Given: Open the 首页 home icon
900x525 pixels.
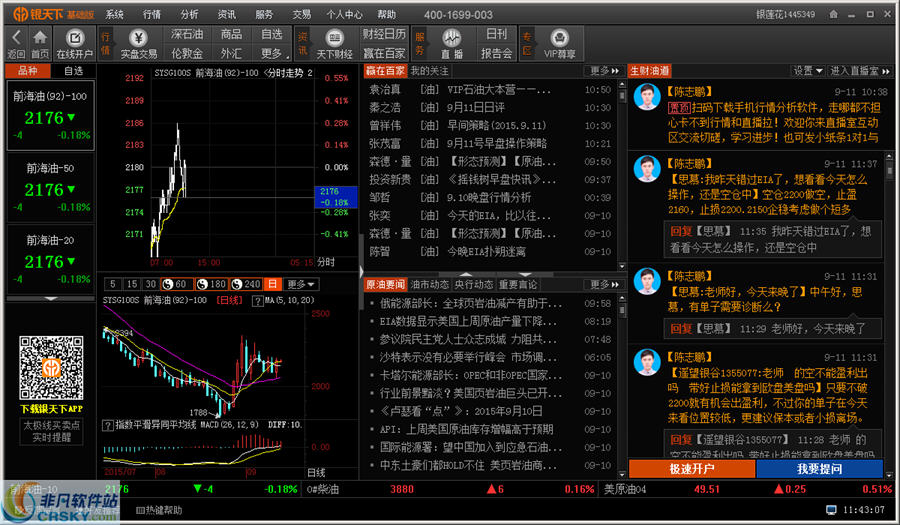Looking at the screenshot, I should click(40, 38).
